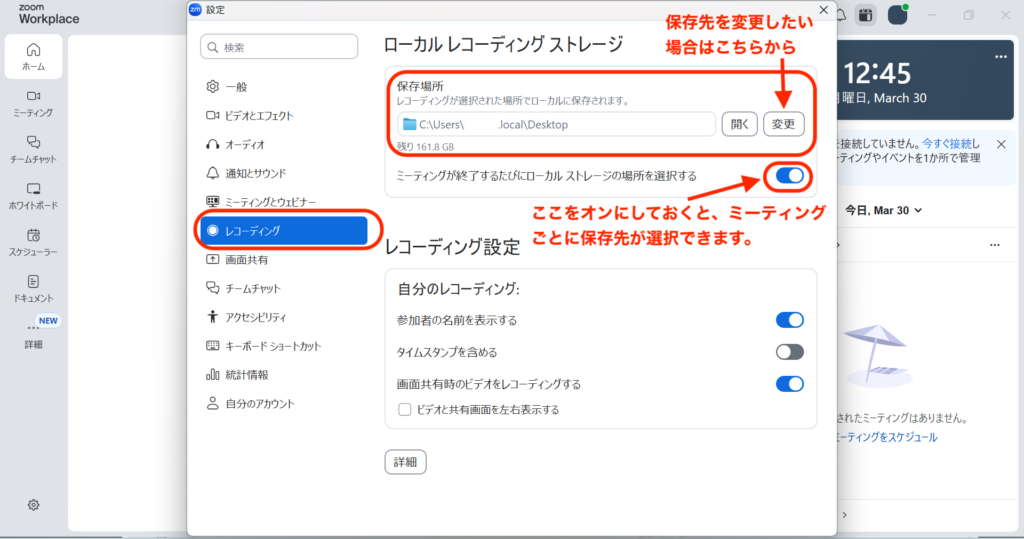Click the 詳細 button below recording settings
The image size is (1024, 539).
point(406,462)
